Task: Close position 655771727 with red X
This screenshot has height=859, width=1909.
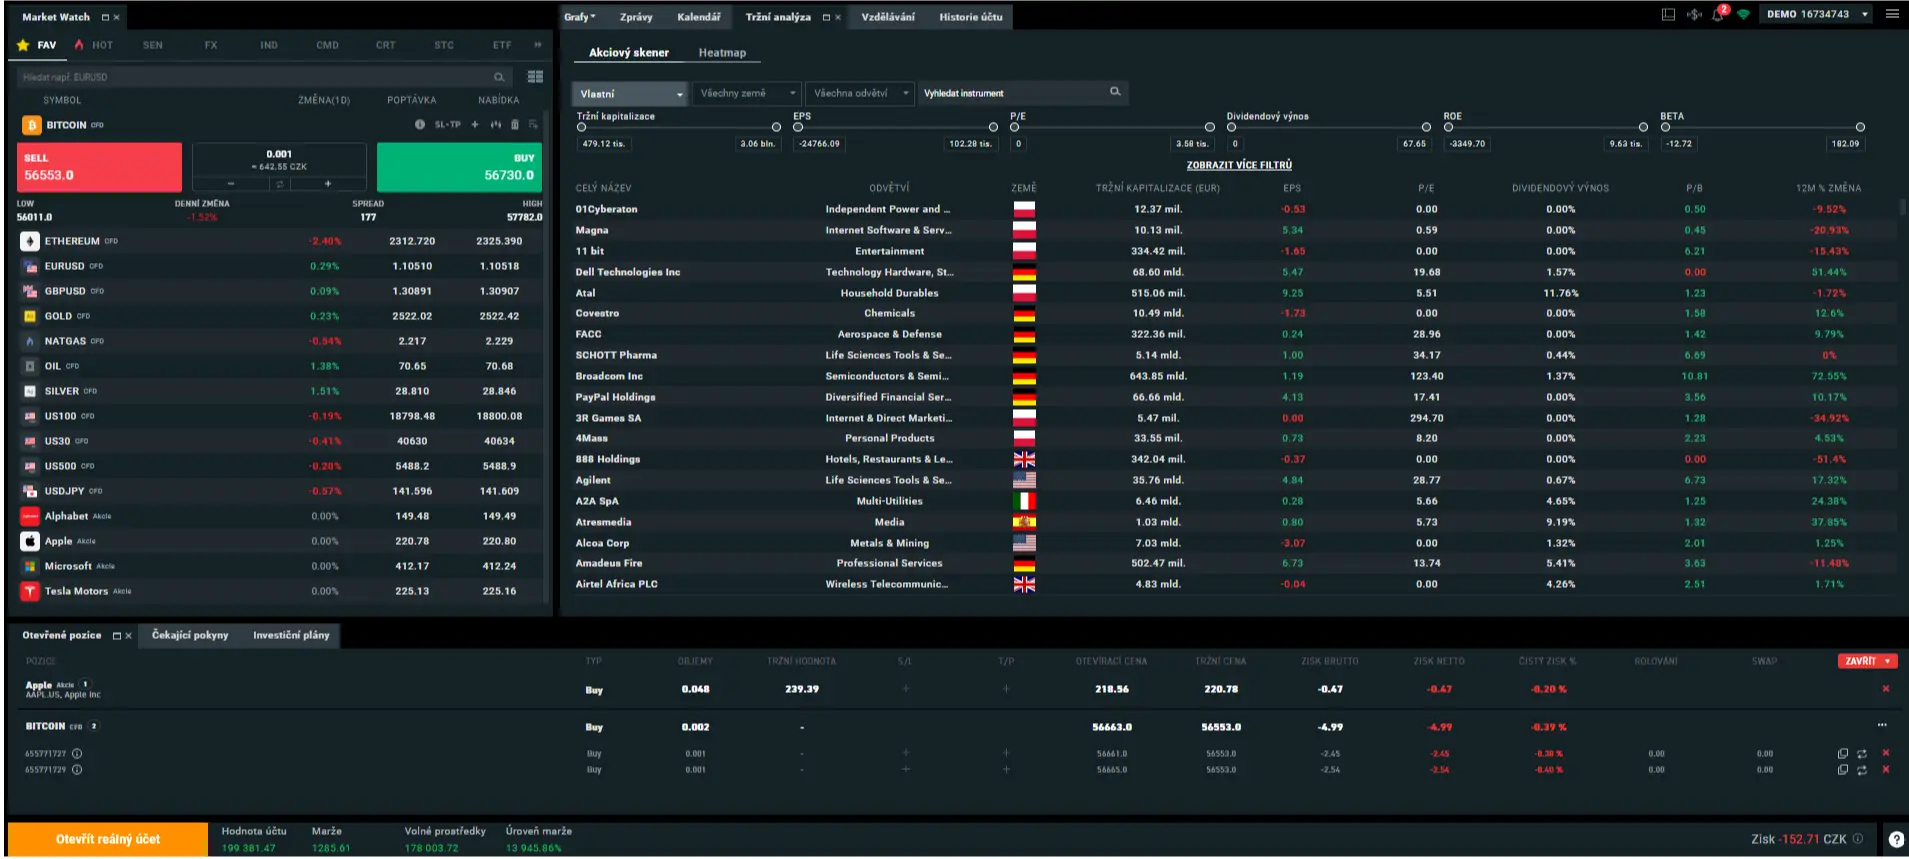Action: click(x=1886, y=754)
